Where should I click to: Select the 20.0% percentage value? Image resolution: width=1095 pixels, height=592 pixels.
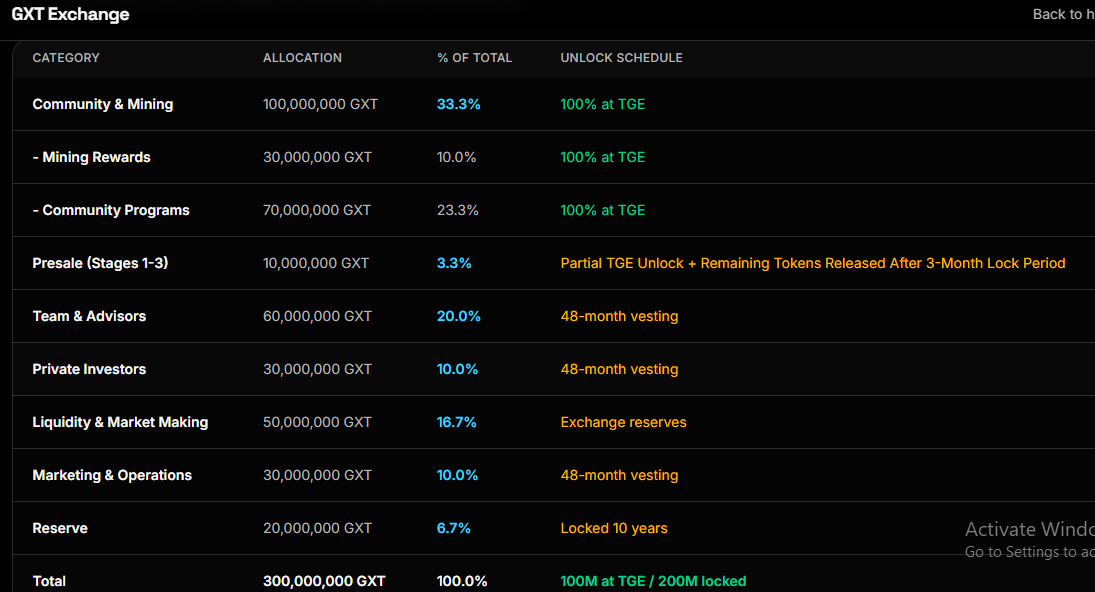point(459,316)
